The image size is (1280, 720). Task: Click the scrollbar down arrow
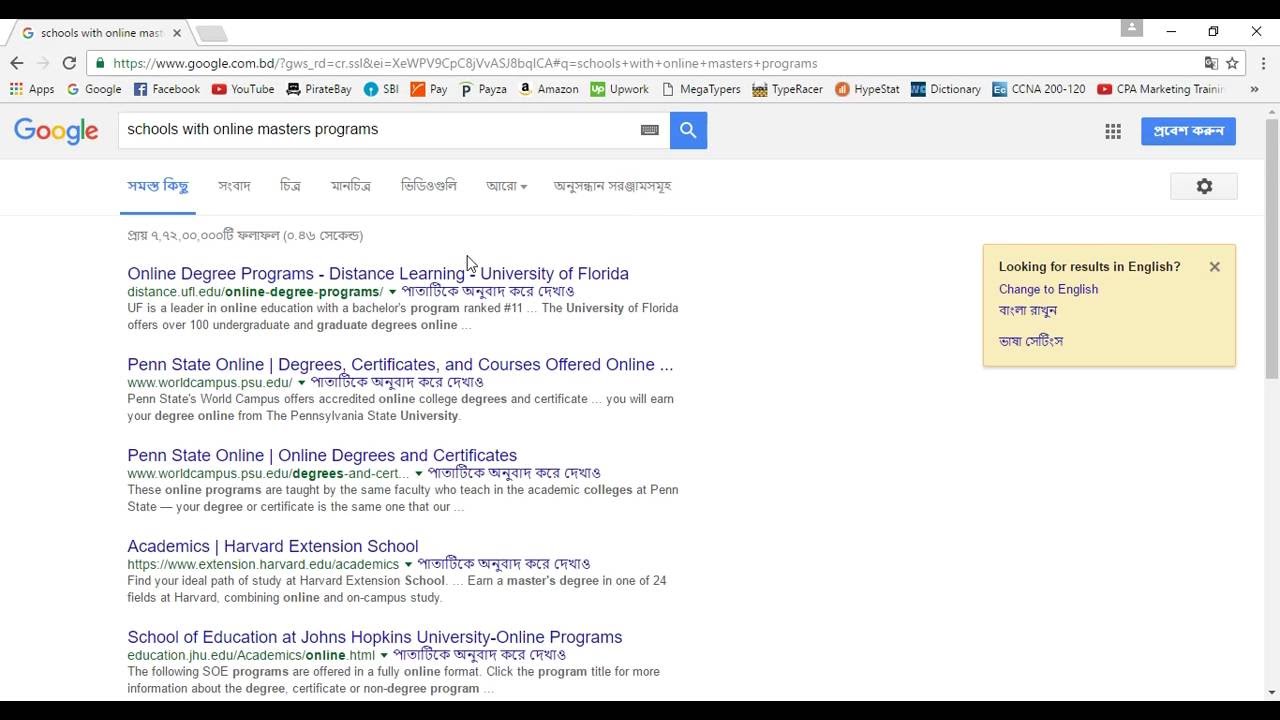tap(1271, 692)
